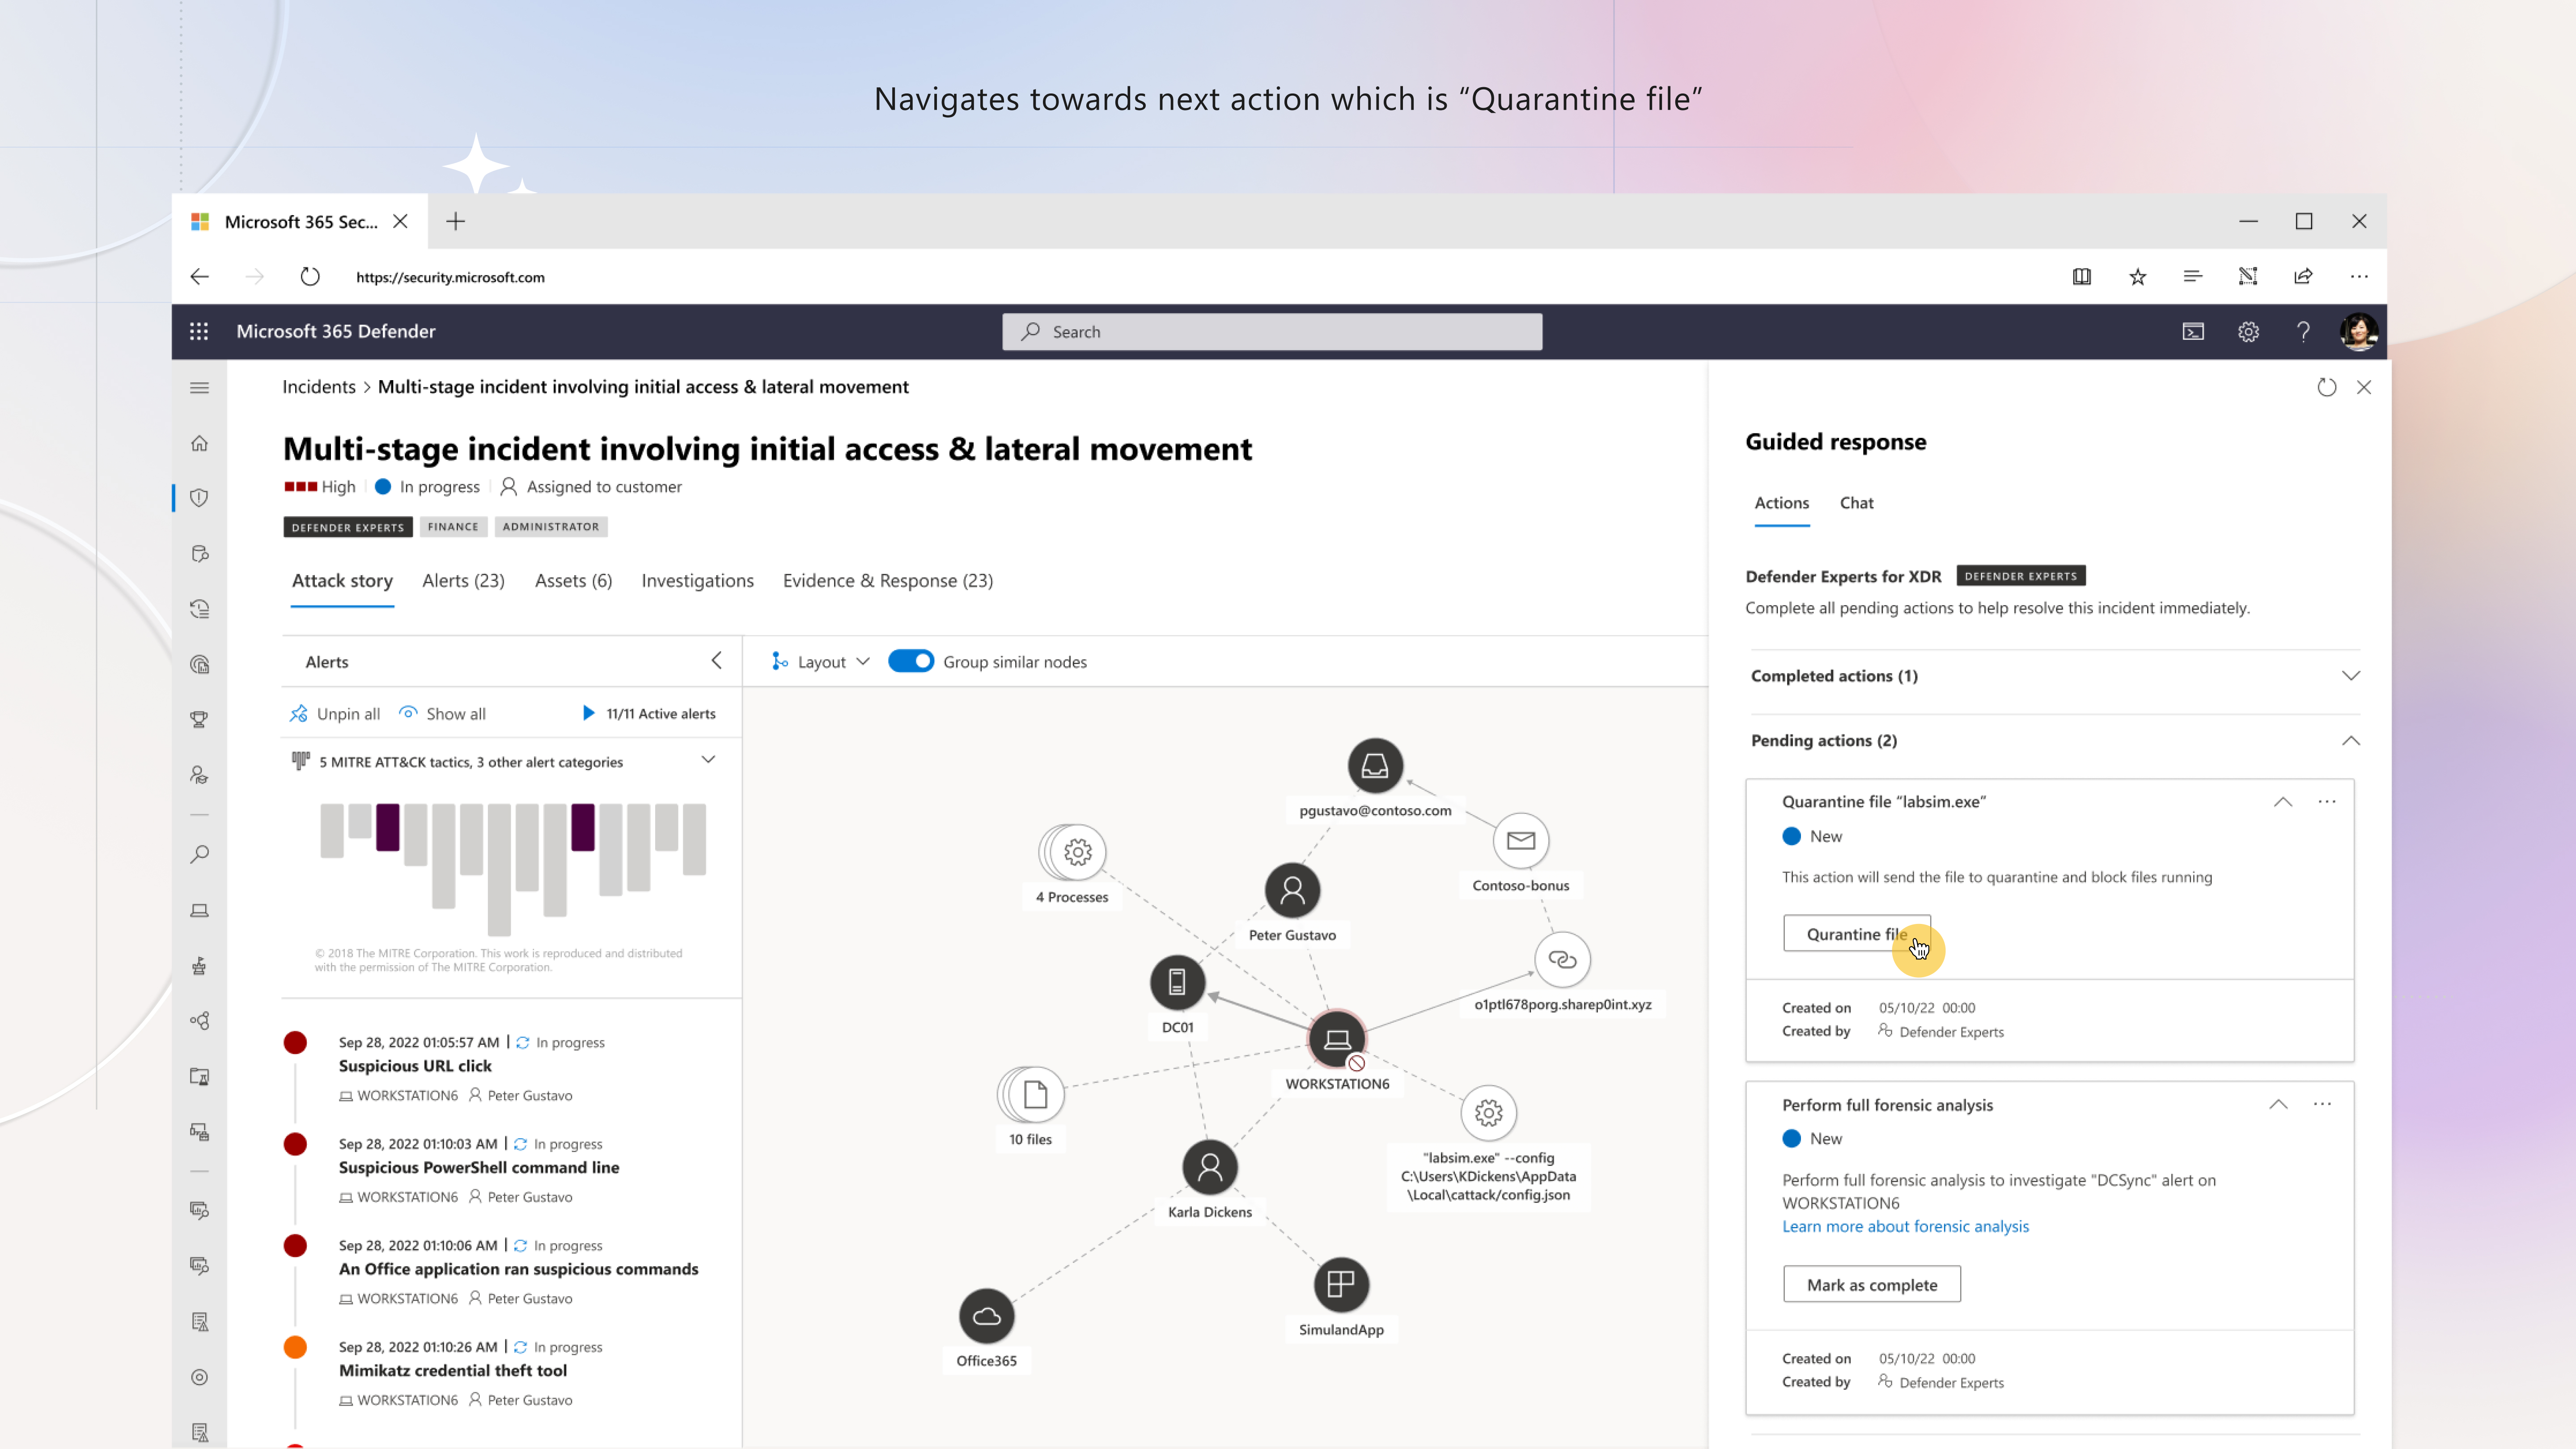Click Show all in Alerts panel

coord(443,714)
